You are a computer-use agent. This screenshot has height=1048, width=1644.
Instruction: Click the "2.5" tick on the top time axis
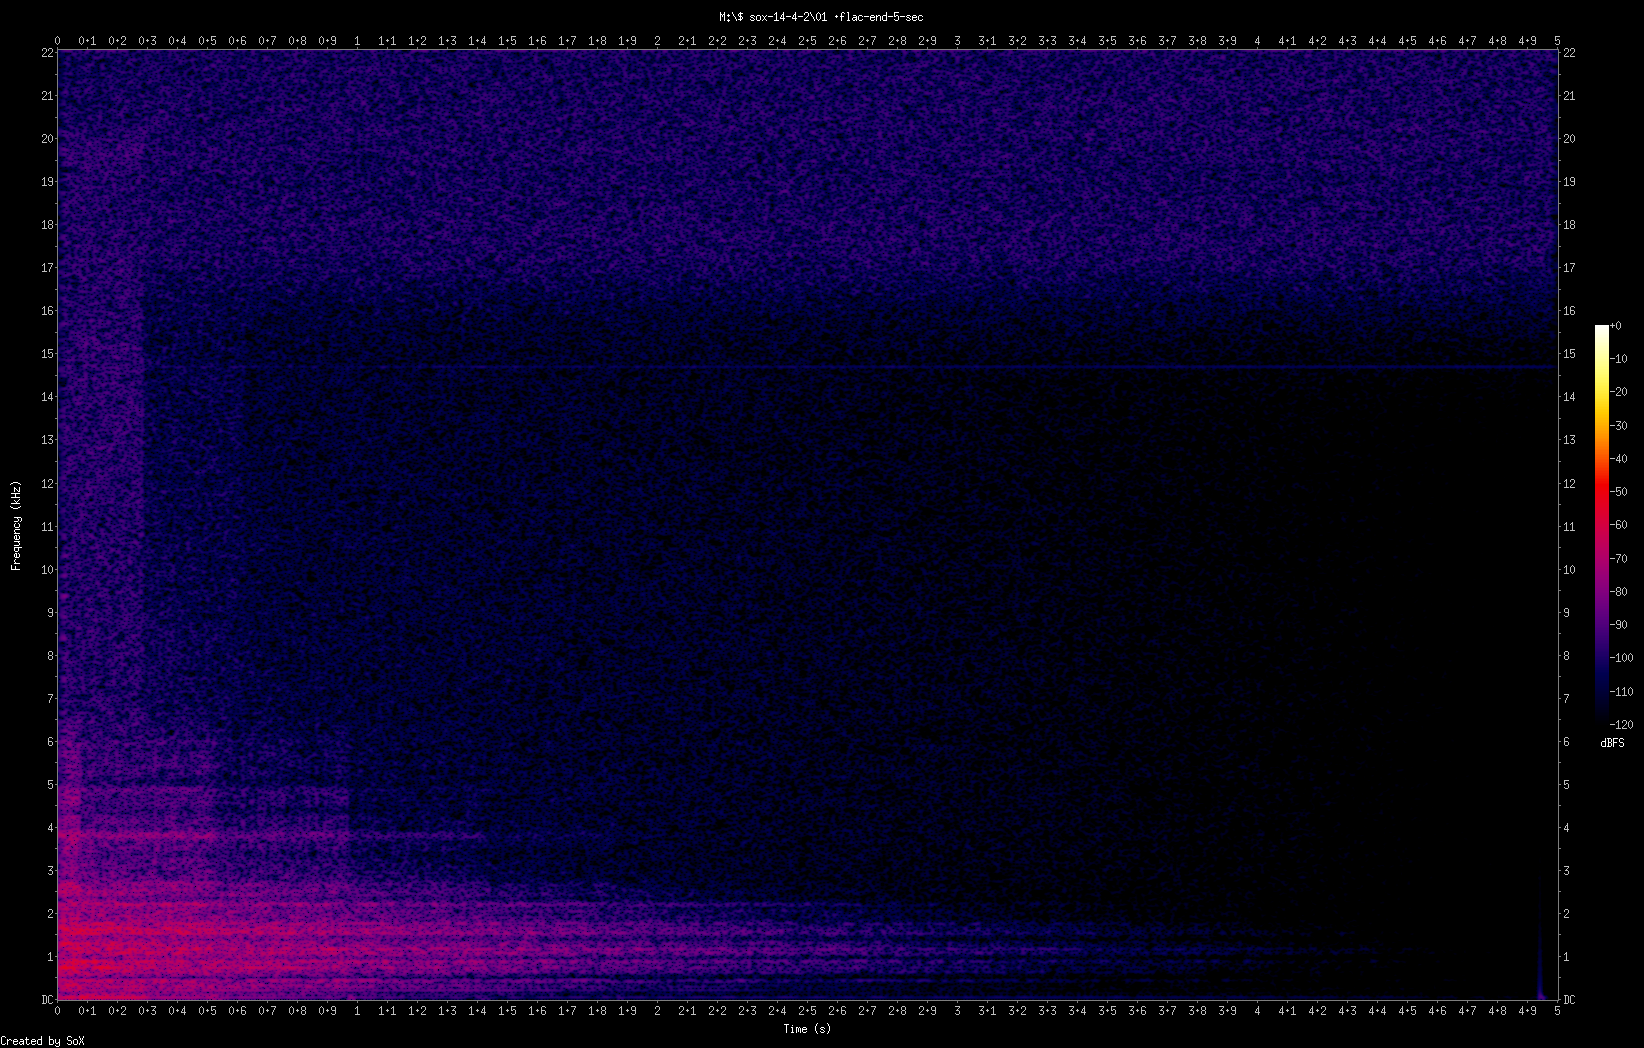(807, 41)
